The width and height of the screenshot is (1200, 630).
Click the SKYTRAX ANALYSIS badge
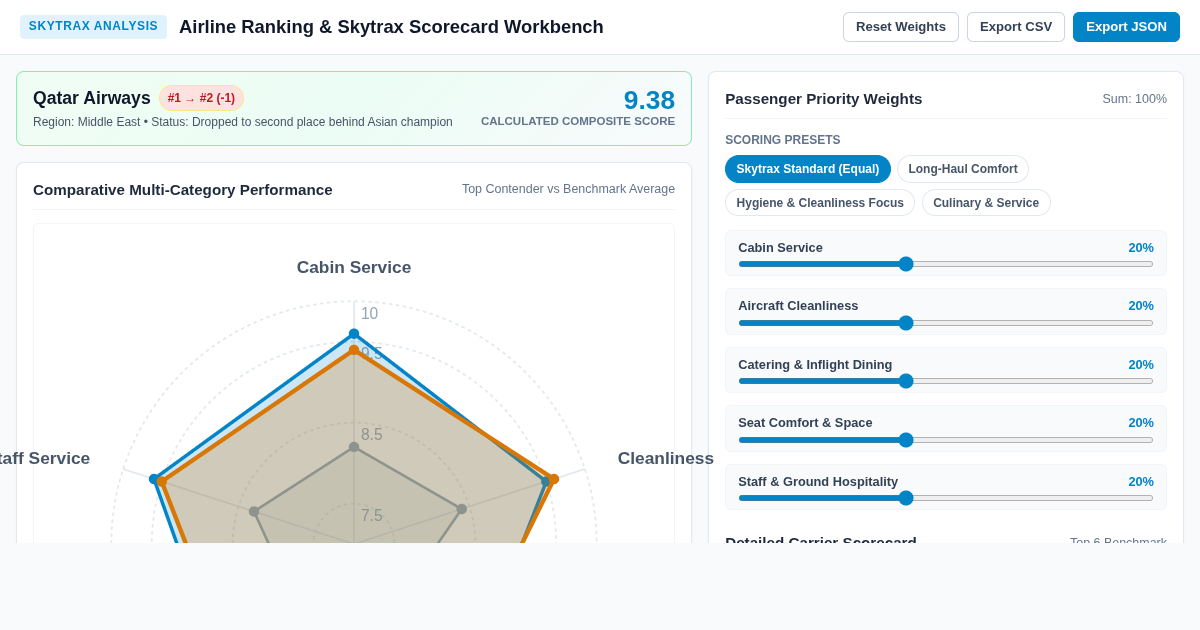tap(93, 26)
